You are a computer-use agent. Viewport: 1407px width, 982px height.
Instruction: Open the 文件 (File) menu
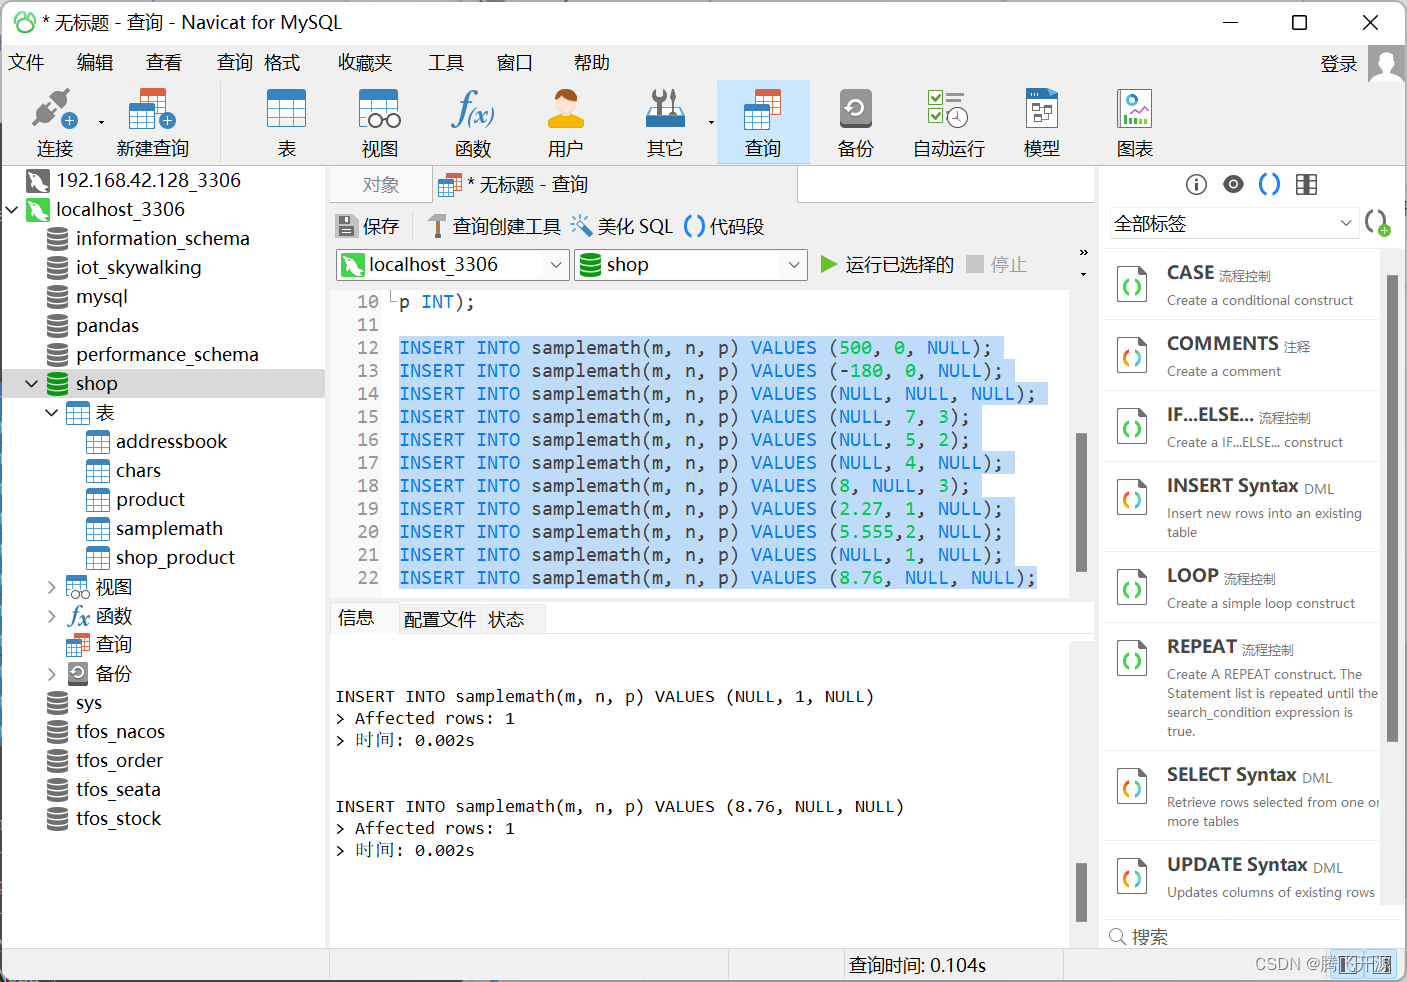tap(26, 63)
